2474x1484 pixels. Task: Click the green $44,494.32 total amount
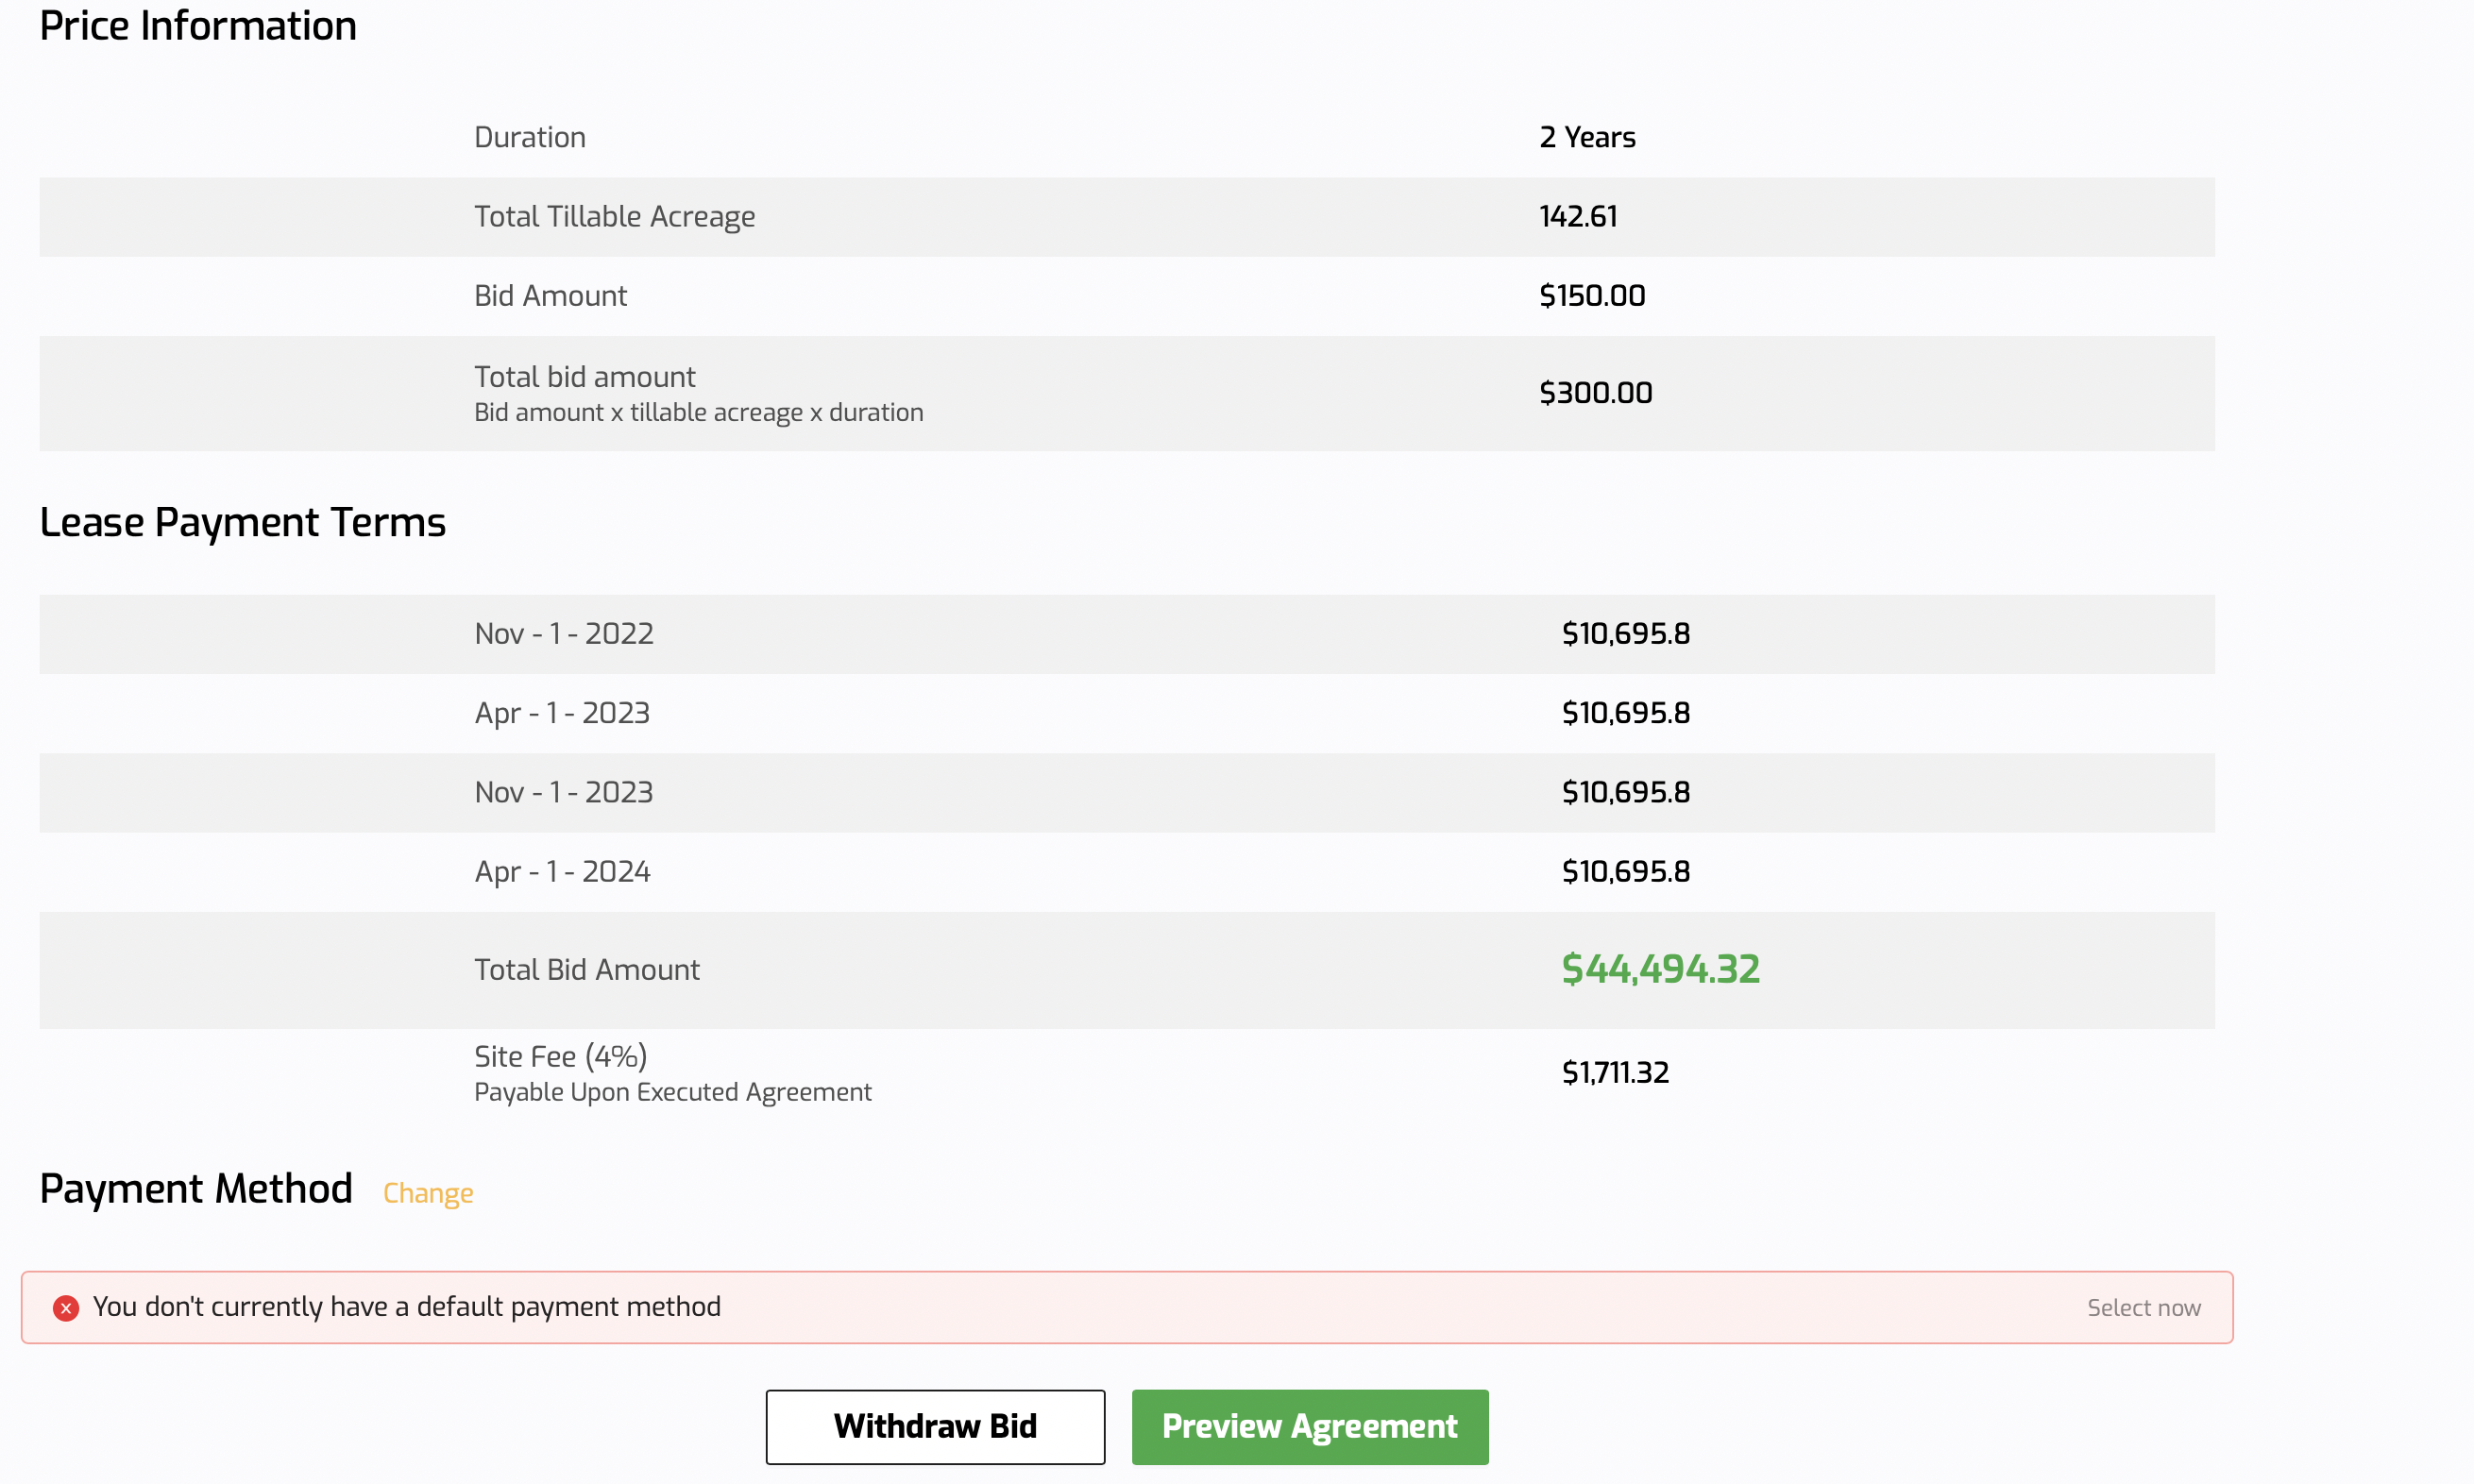pos(1660,969)
